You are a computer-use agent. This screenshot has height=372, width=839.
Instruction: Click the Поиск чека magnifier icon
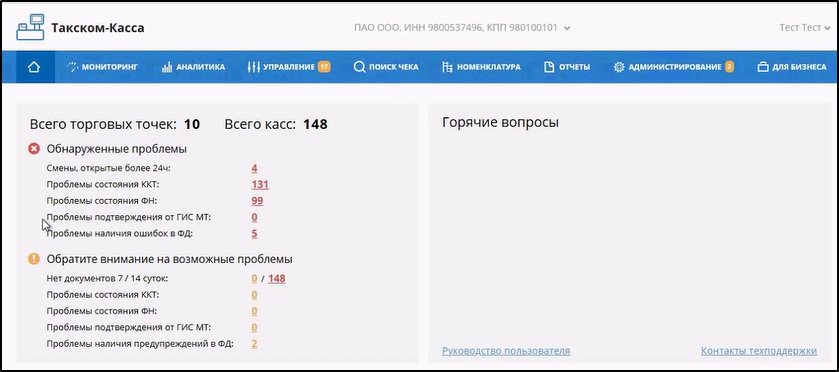pos(360,67)
